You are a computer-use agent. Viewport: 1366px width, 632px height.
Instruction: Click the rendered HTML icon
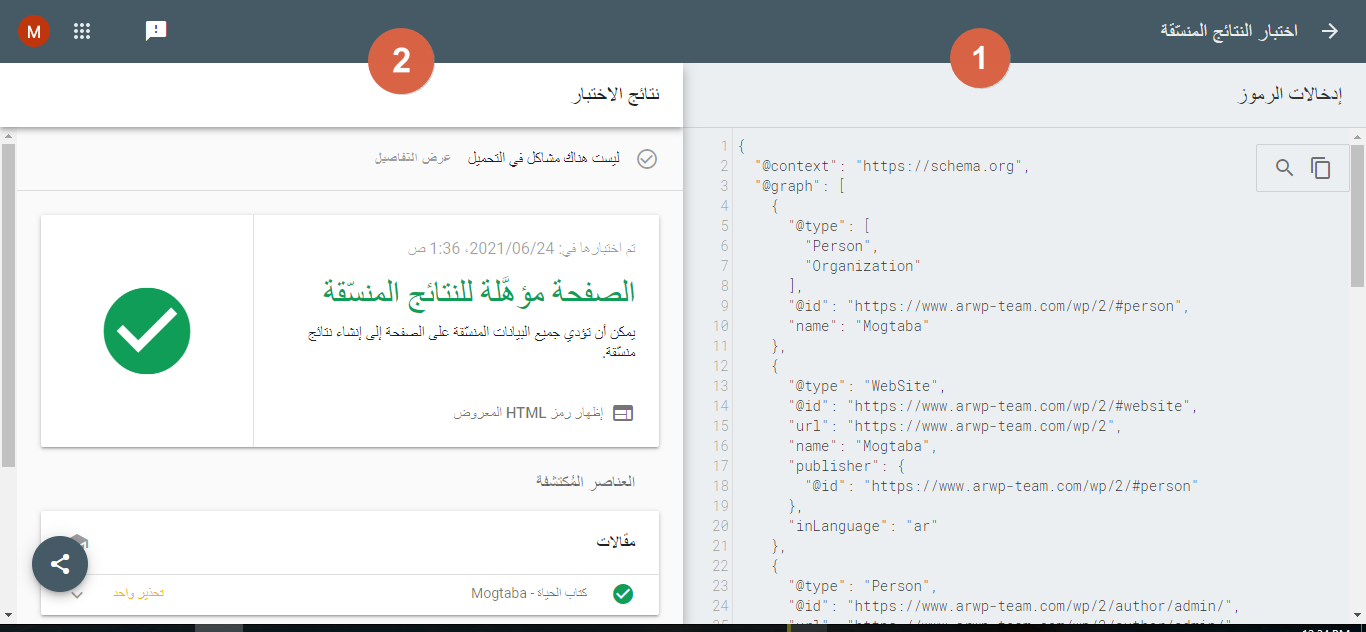tap(623, 413)
